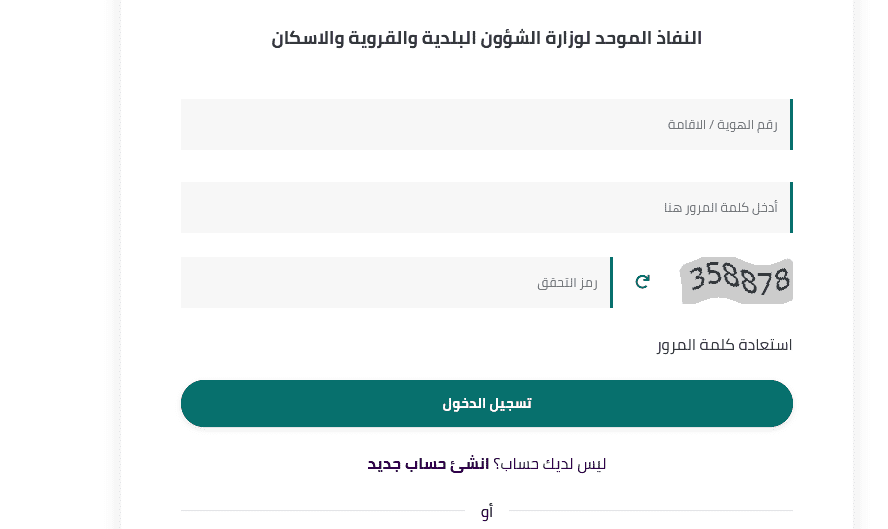This screenshot has width=888, height=529.
Task: Focus the أدخل كلمة المرور هنا field
Action: (x=486, y=207)
